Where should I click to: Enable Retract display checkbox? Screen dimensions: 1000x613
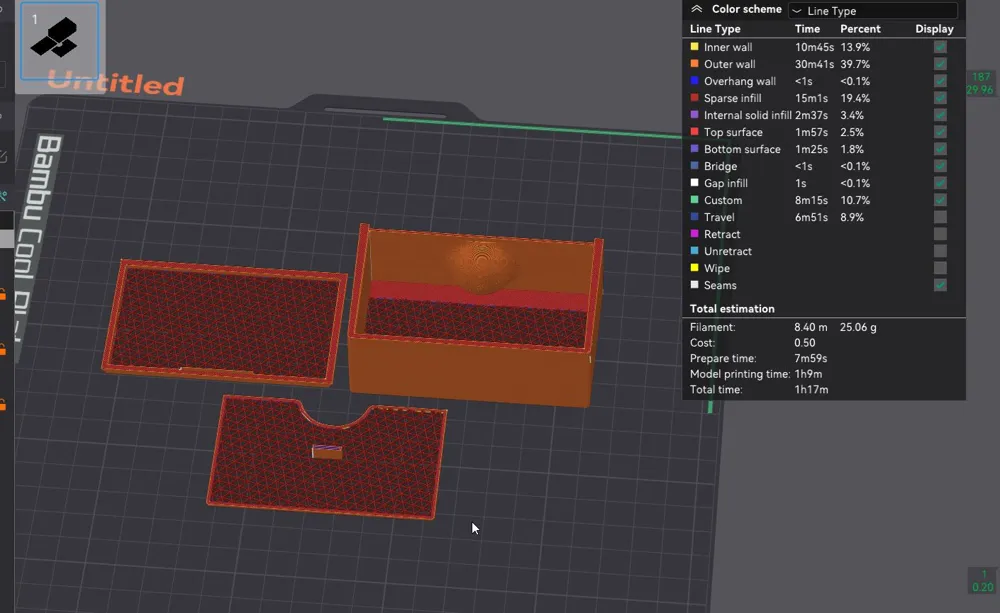(x=940, y=234)
